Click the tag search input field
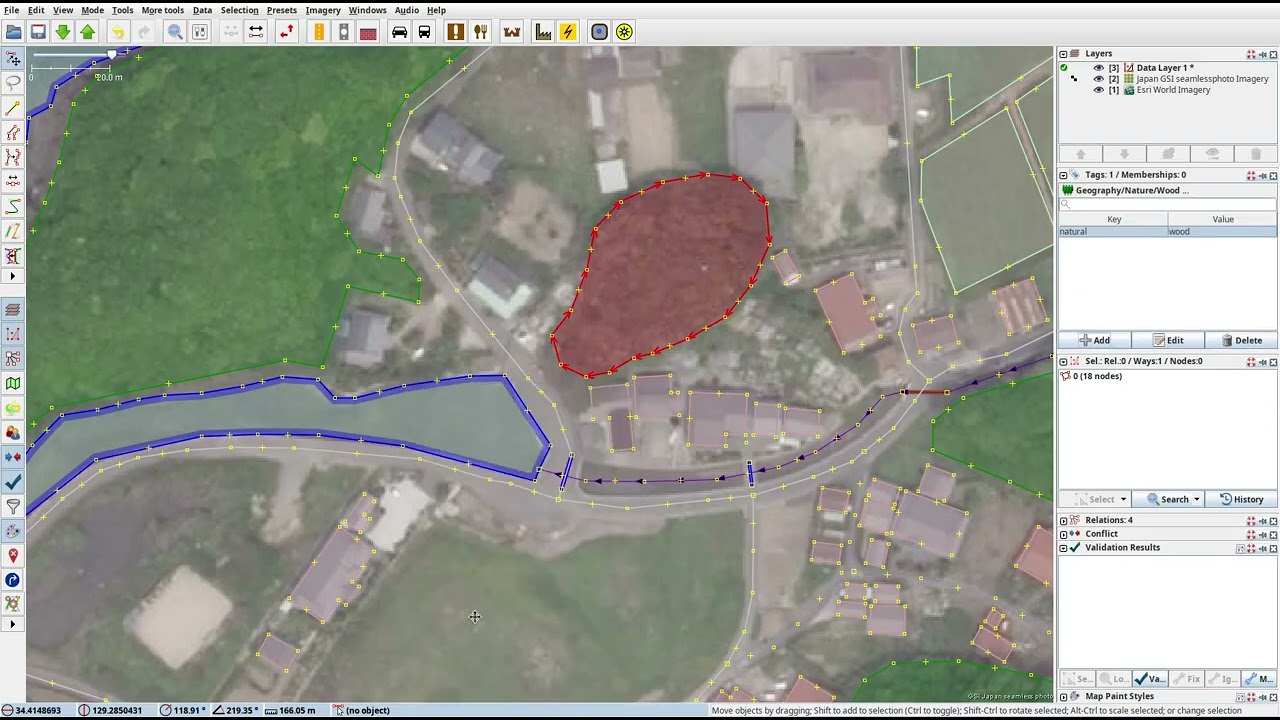 click(1168, 204)
